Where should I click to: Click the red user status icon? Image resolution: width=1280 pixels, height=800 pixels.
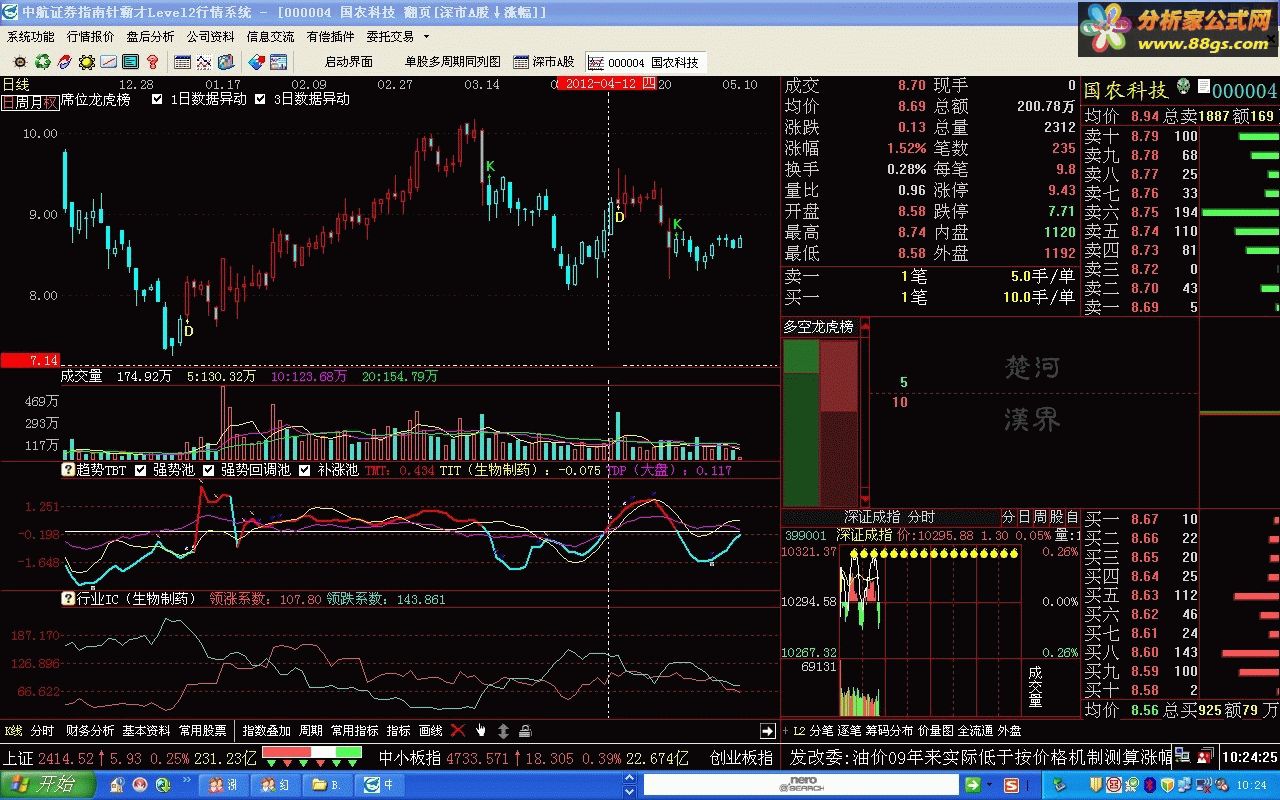click(x=1206, y=757)
